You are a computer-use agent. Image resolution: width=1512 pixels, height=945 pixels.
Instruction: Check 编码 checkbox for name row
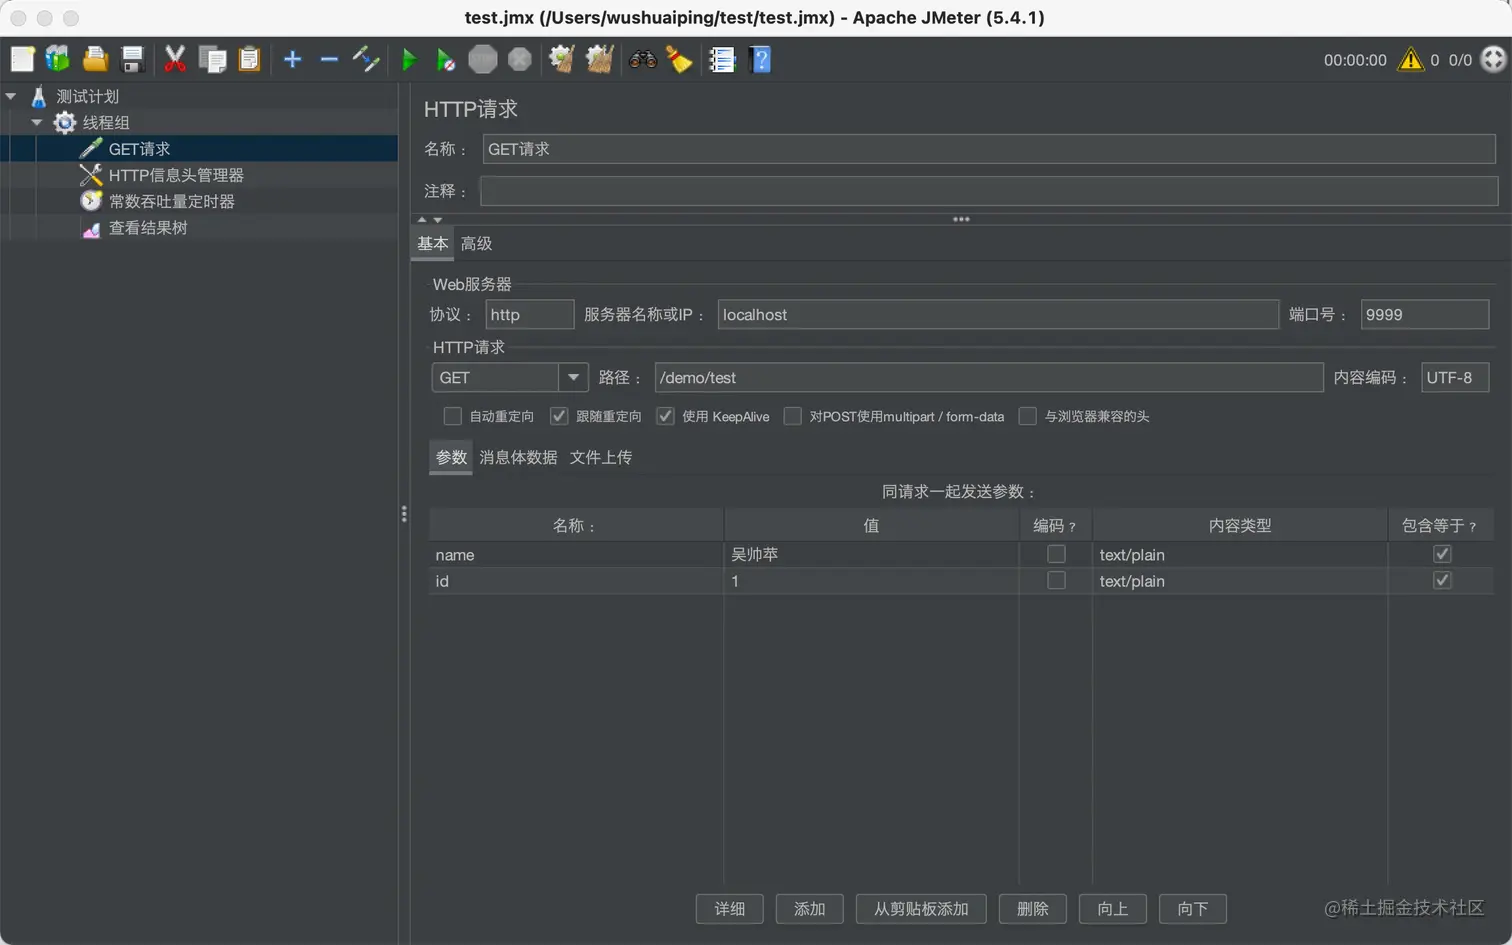coord(1056,554)
